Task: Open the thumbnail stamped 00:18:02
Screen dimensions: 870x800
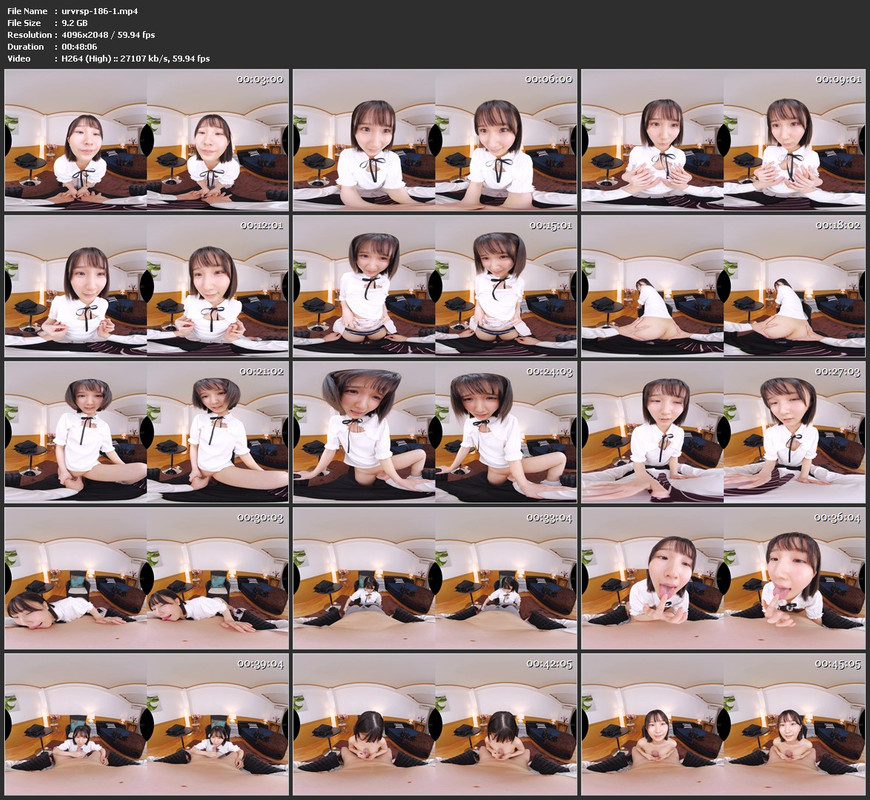Action: [724, 286]
